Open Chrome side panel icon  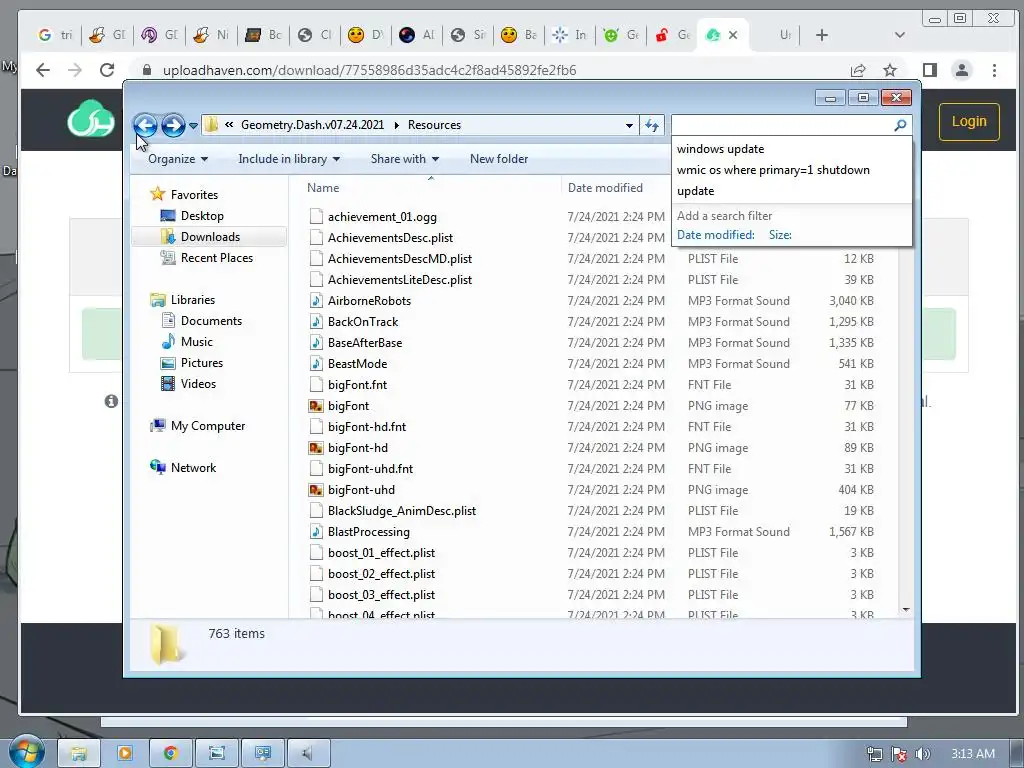(930, 70)
